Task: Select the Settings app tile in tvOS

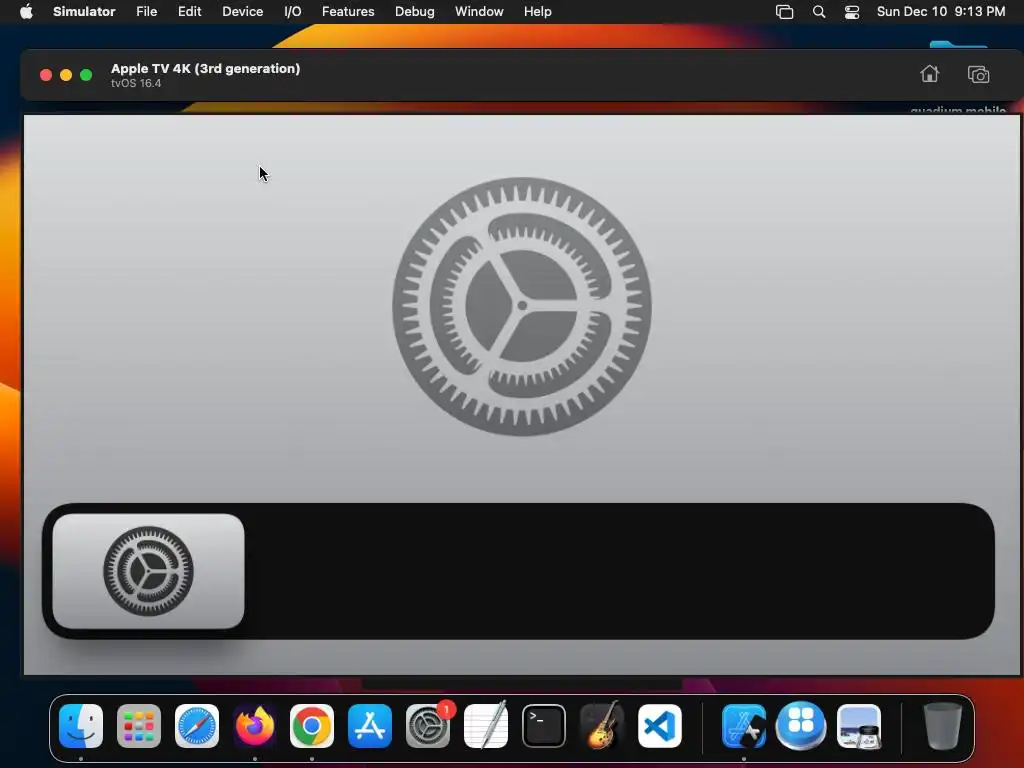Action: [148, 571]
